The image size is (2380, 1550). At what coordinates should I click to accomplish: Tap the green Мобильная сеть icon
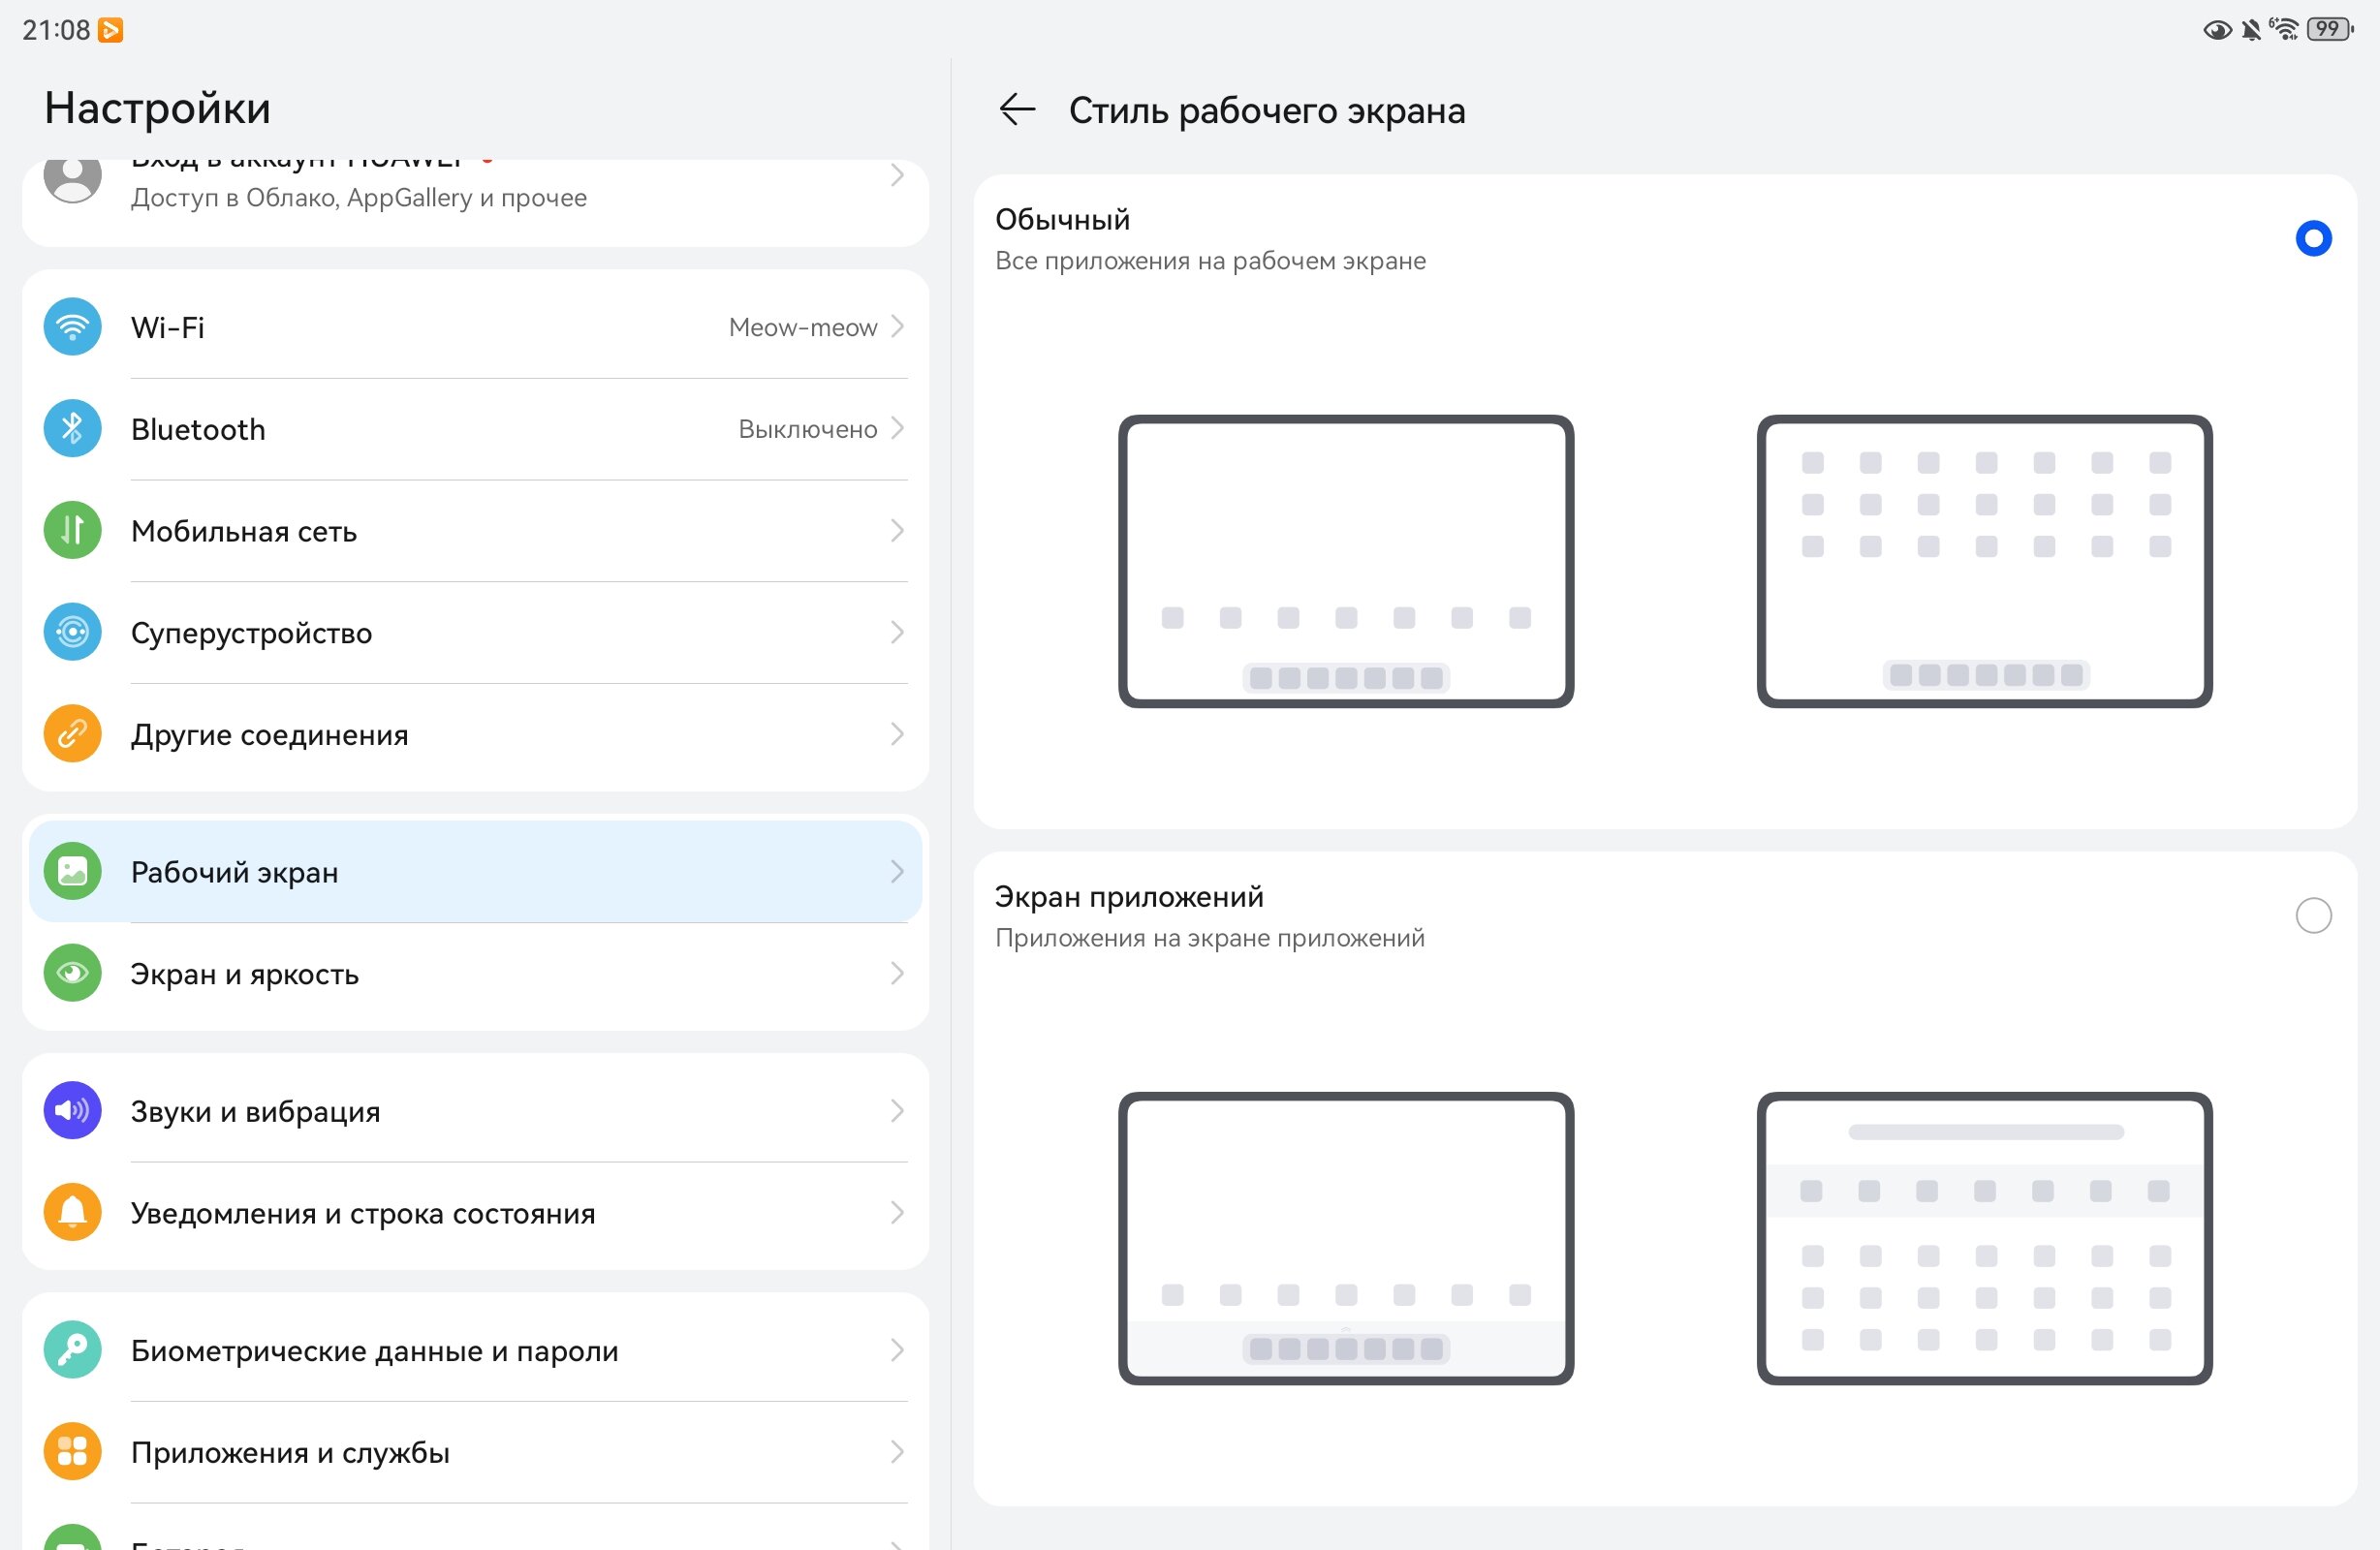(72, 531)
